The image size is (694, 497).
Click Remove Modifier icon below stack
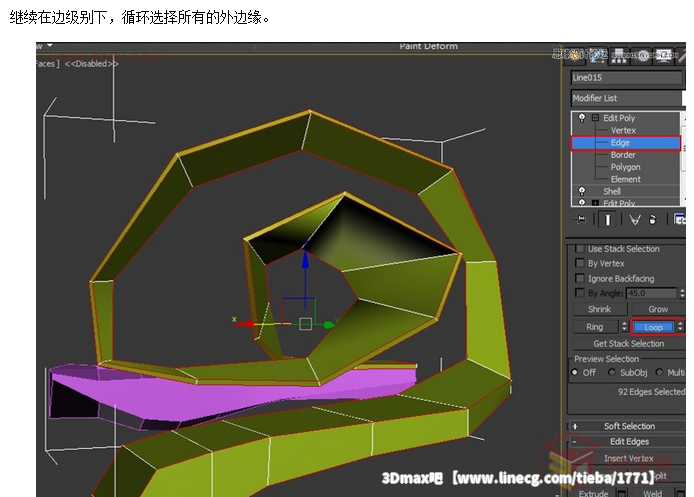(x=652, y=219)
